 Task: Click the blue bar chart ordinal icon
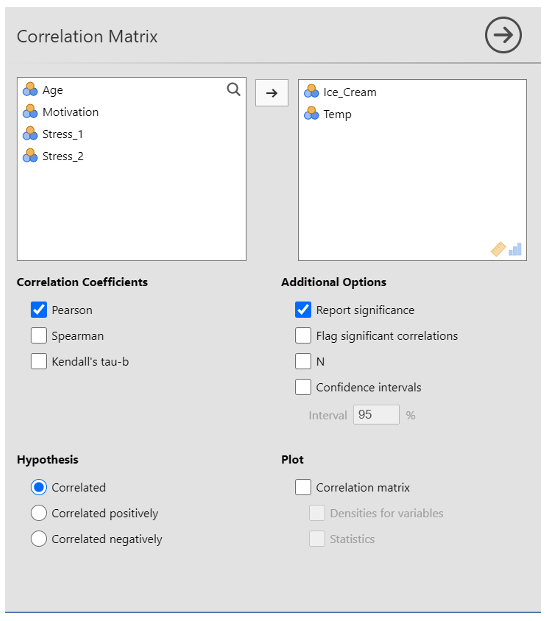tap(515, 250)
